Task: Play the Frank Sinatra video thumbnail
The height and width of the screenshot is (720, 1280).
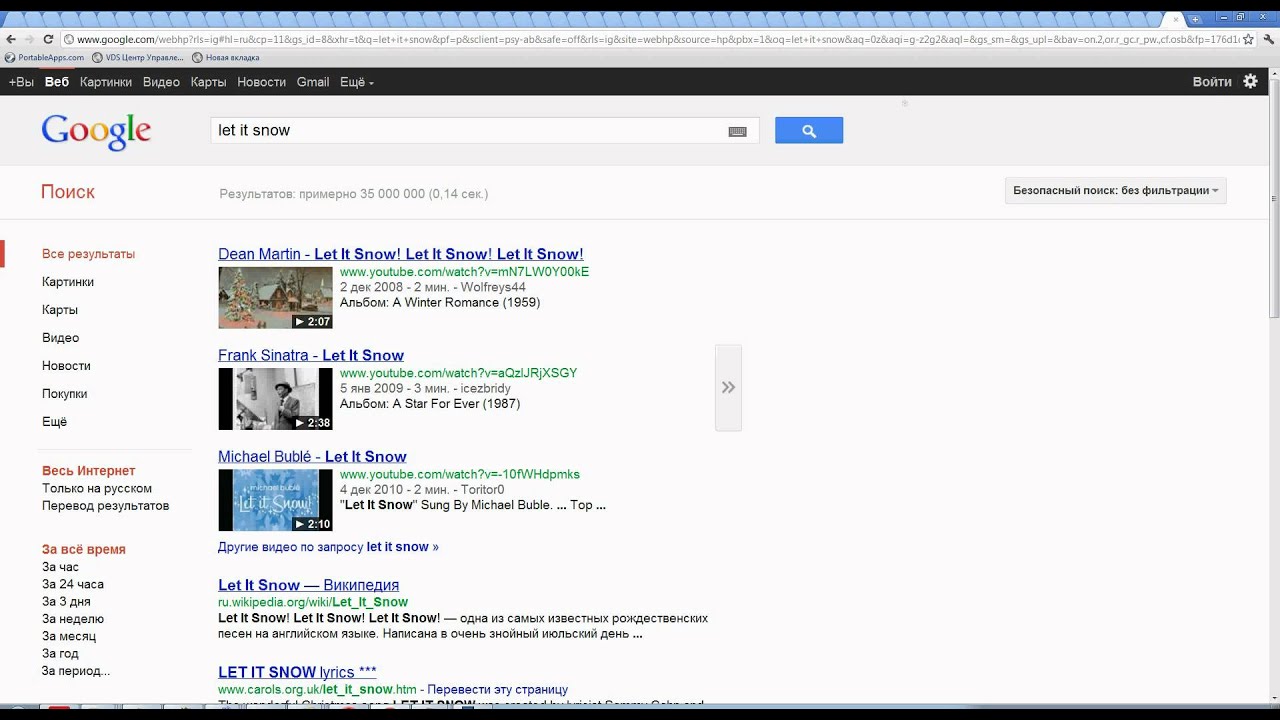Action: click(x=275, y=399)
